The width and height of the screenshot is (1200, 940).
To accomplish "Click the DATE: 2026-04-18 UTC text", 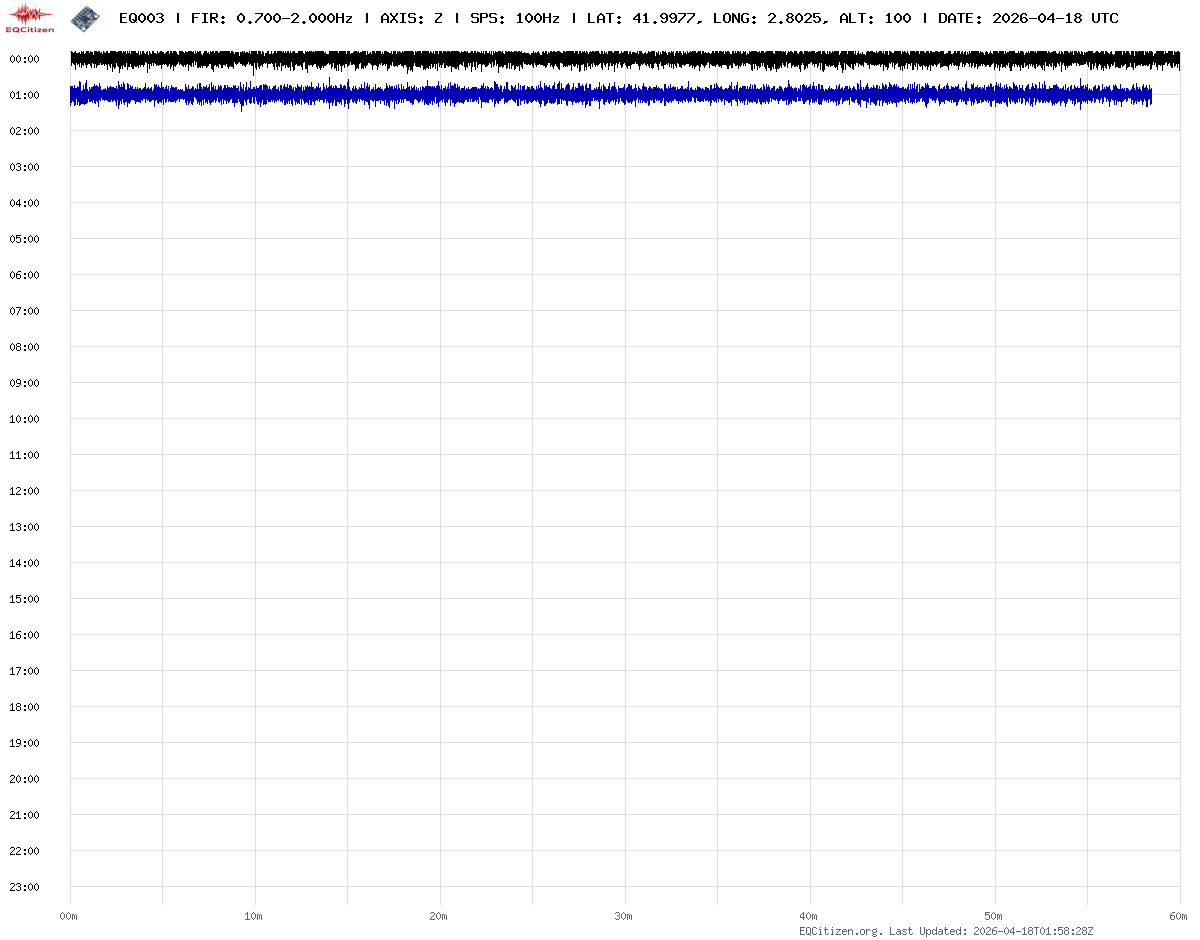I will pos(1028,19).
